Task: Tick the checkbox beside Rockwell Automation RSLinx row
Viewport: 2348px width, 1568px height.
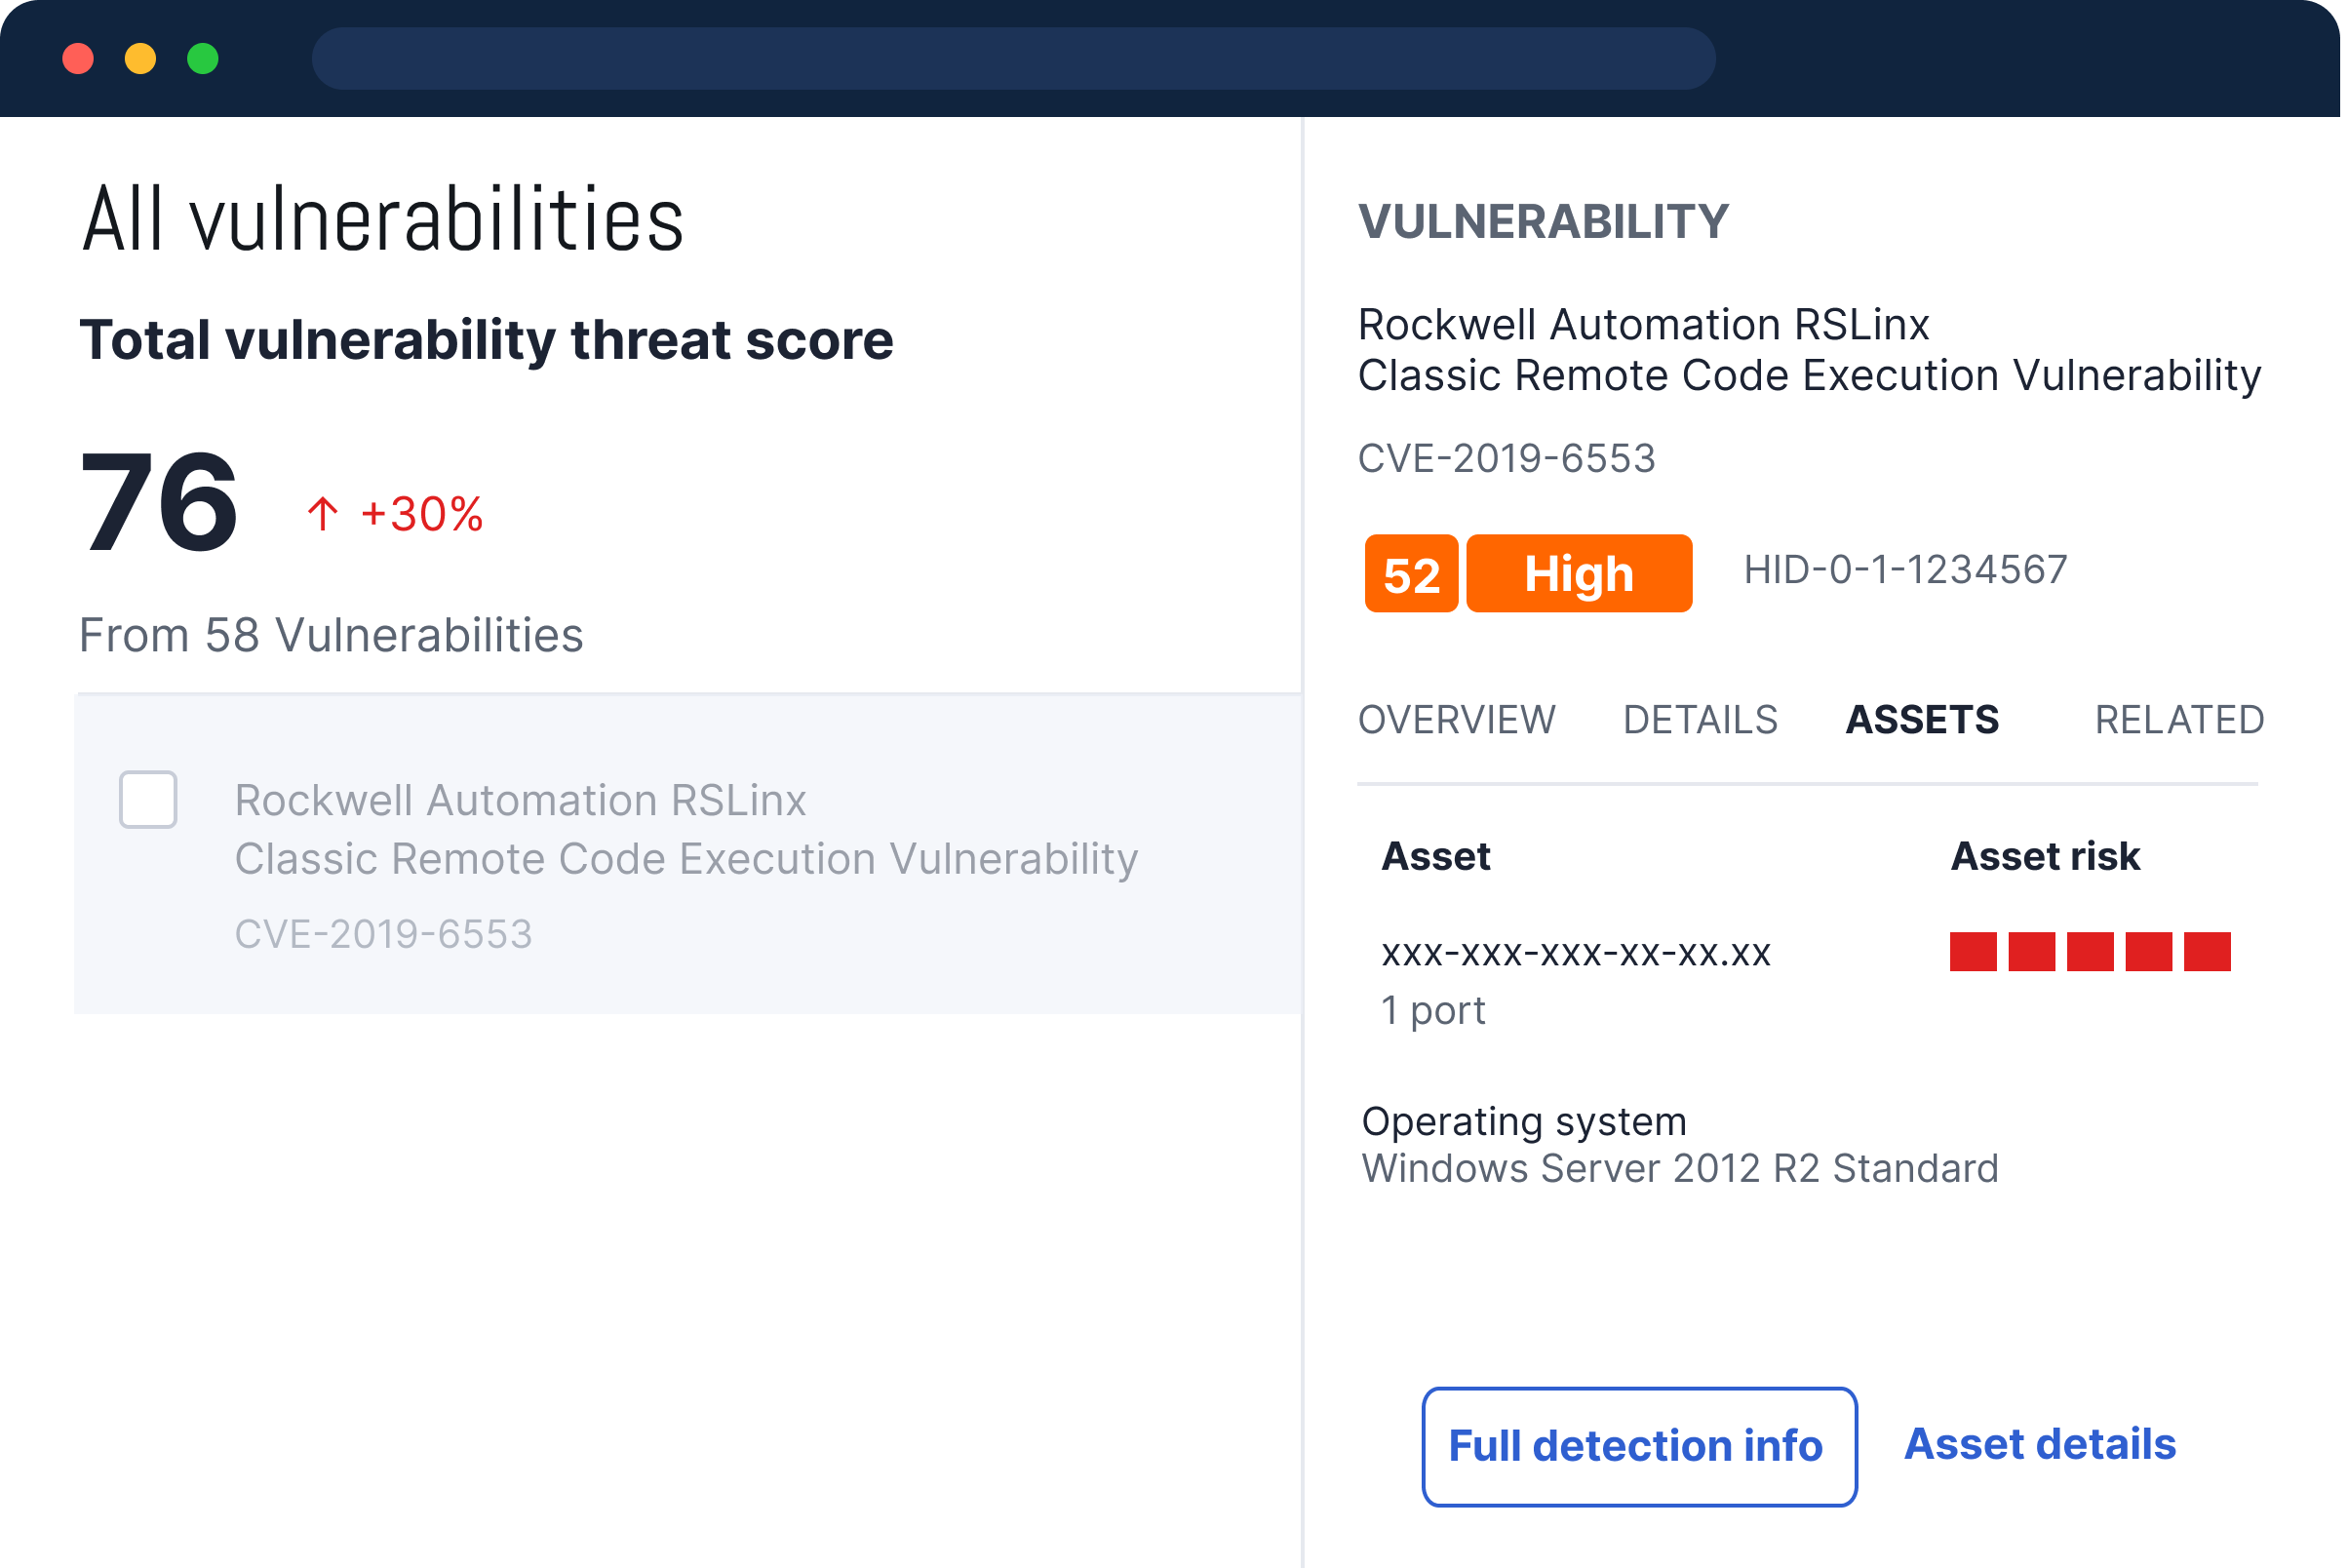Action: (148, 800)
